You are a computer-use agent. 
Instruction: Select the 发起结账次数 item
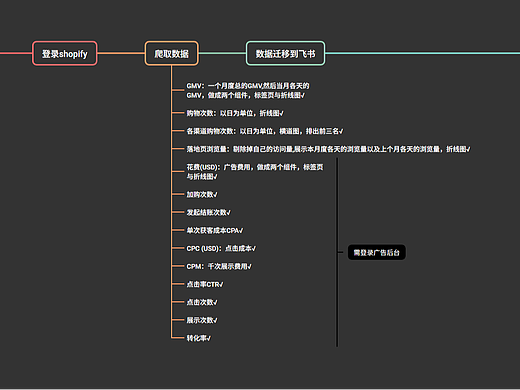tap(208, 212)
